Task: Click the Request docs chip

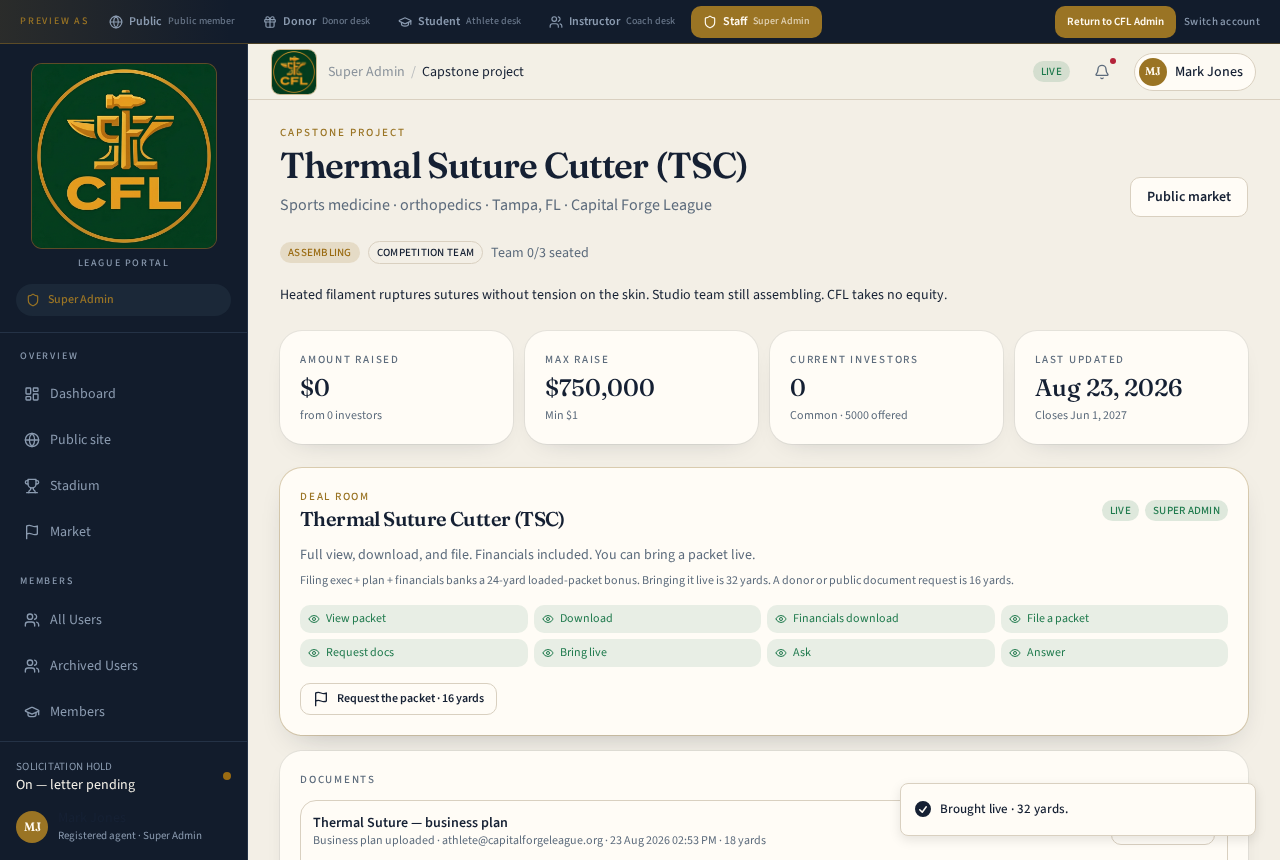Action: pos(414,653)
